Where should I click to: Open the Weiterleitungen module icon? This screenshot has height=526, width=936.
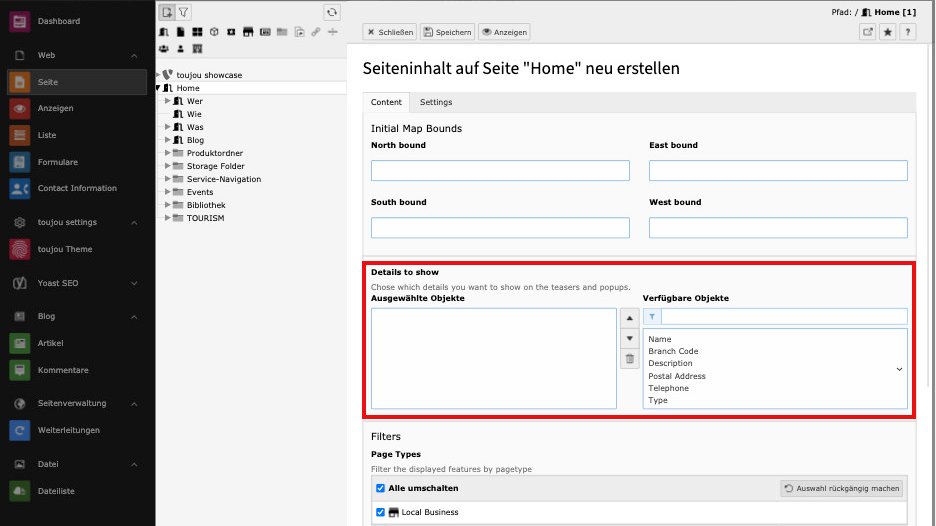click(x=19, y=430)
